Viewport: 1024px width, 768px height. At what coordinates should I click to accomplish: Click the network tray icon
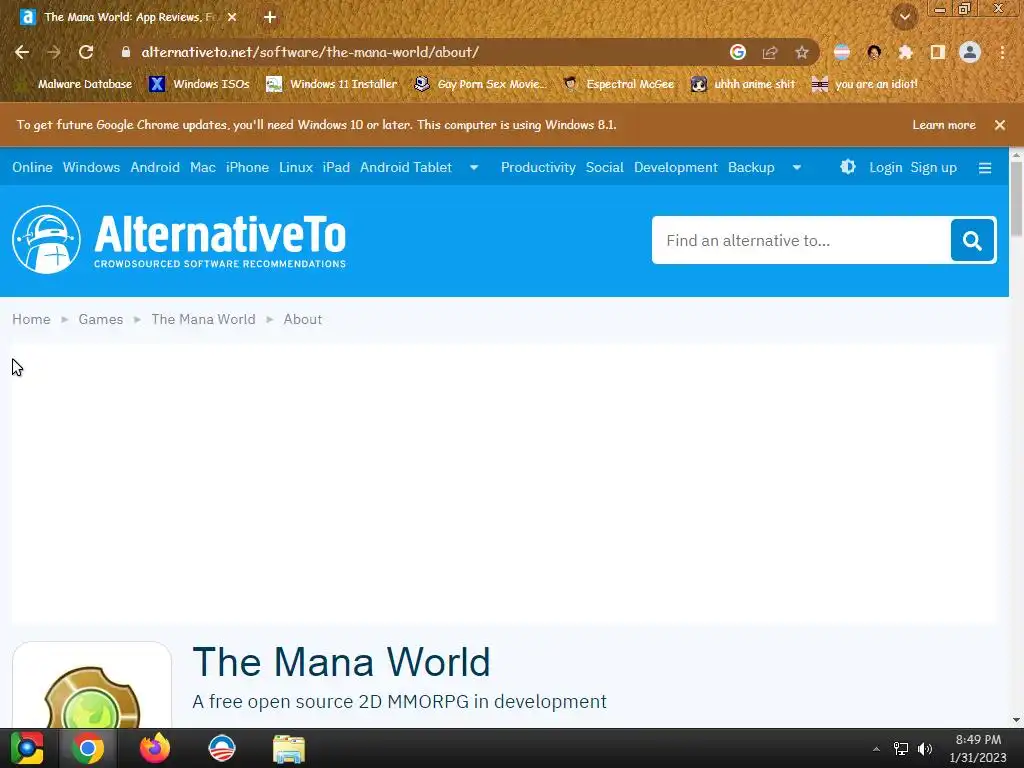pos(901,749)
